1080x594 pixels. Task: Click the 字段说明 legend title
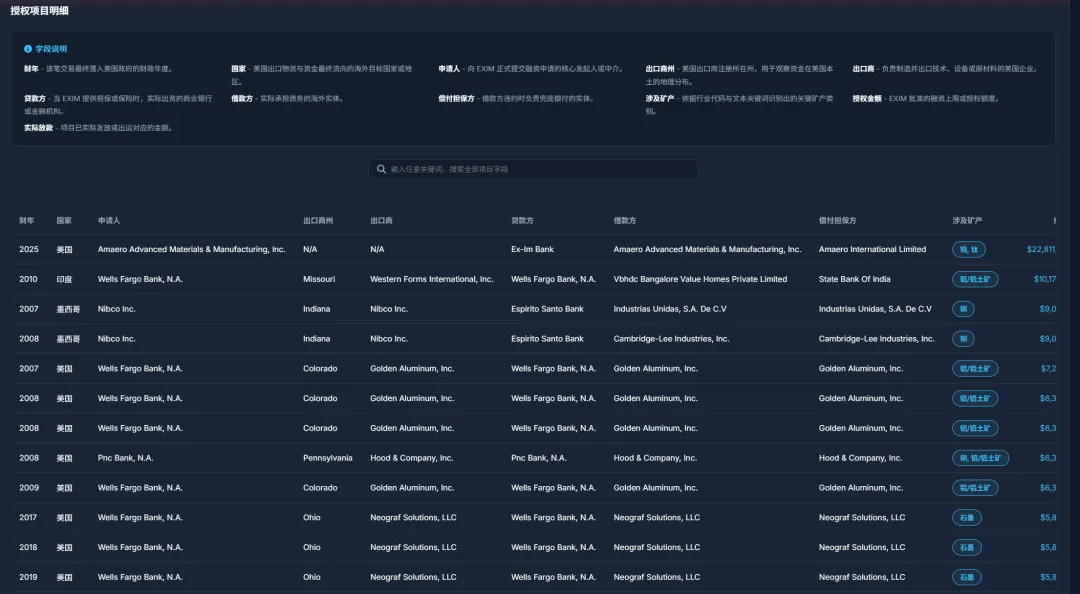pos(51,49)
